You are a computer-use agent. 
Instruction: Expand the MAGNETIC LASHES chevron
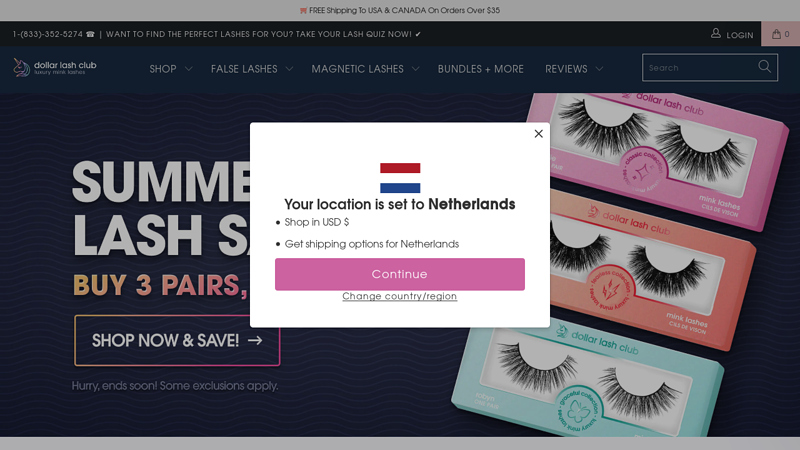(415, 69)
